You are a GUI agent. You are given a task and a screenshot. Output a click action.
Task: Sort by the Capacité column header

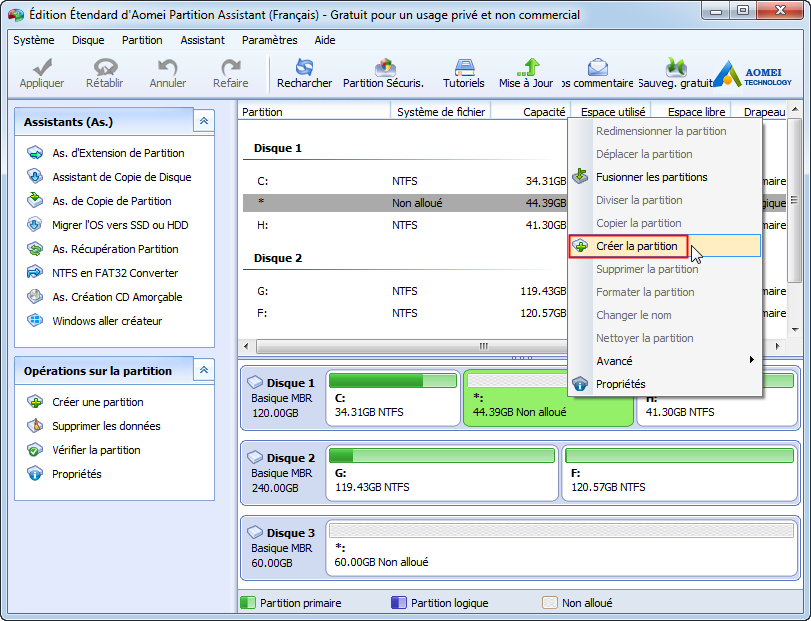point(531,112)
